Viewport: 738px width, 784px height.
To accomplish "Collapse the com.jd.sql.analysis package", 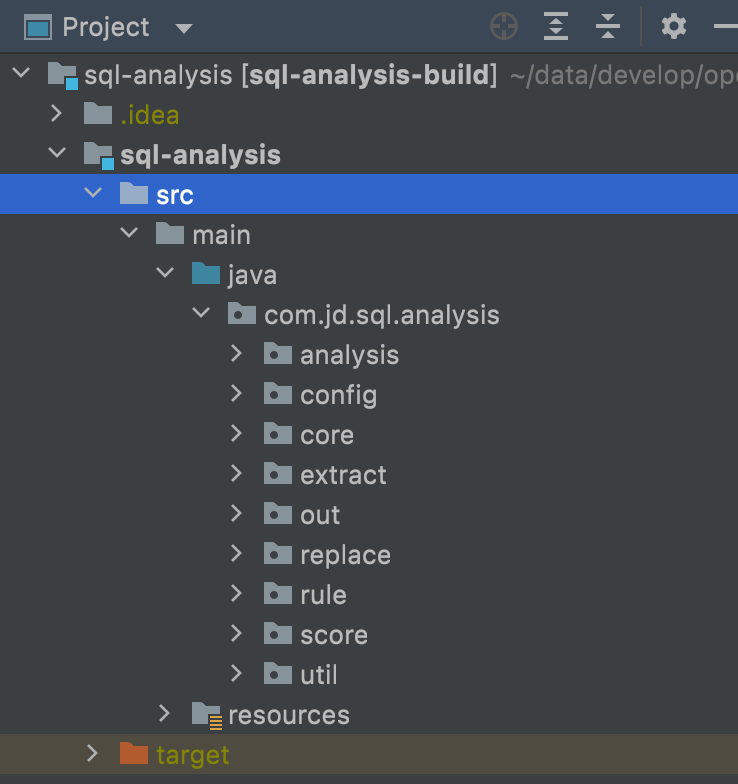I will (201, 314).
